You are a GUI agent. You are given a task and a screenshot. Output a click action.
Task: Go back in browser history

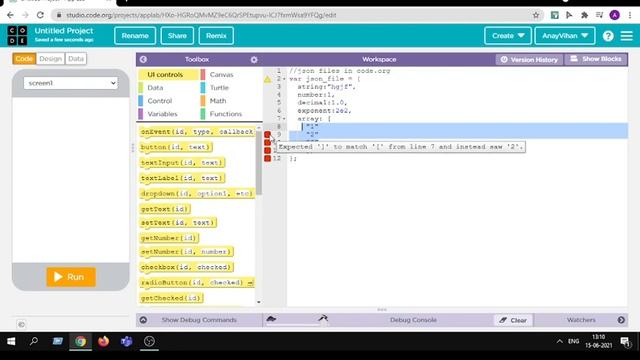coord(10,15)
